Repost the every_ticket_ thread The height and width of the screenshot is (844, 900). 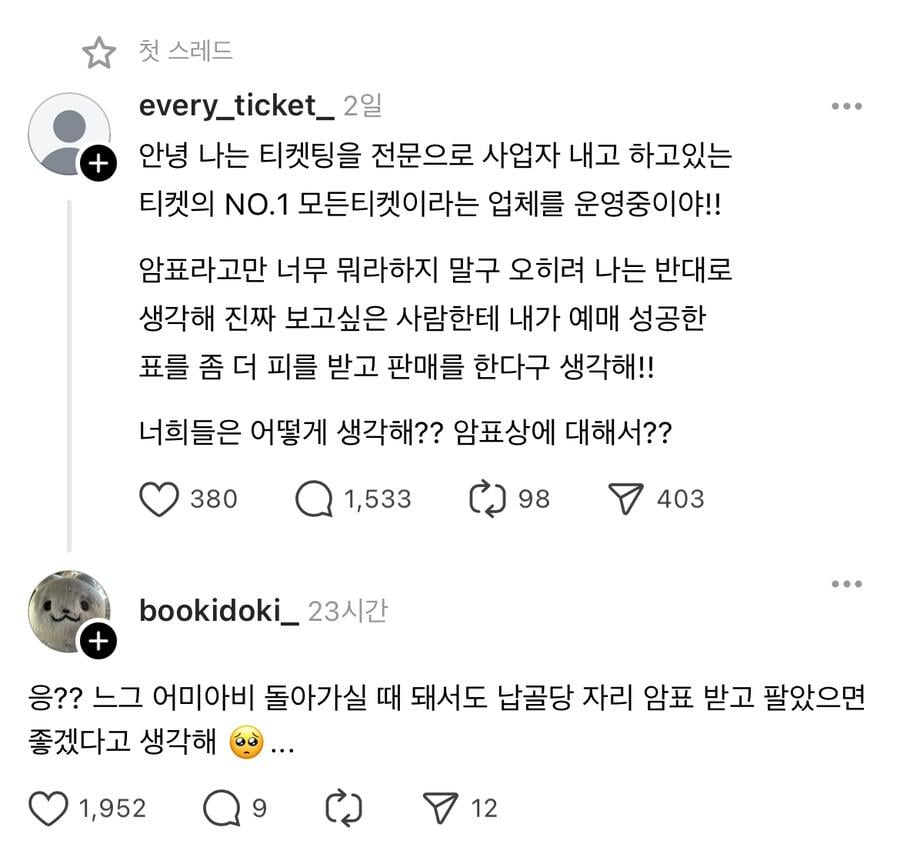click(489, 498)
